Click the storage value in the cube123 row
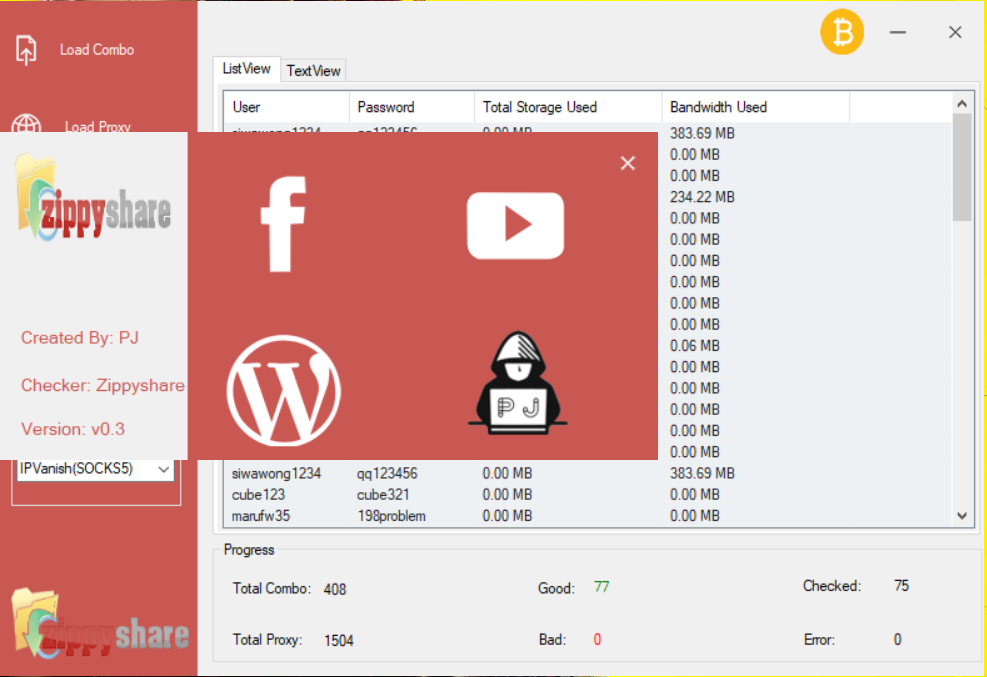Screen dimensions: 987x677 tap(507, 495)
